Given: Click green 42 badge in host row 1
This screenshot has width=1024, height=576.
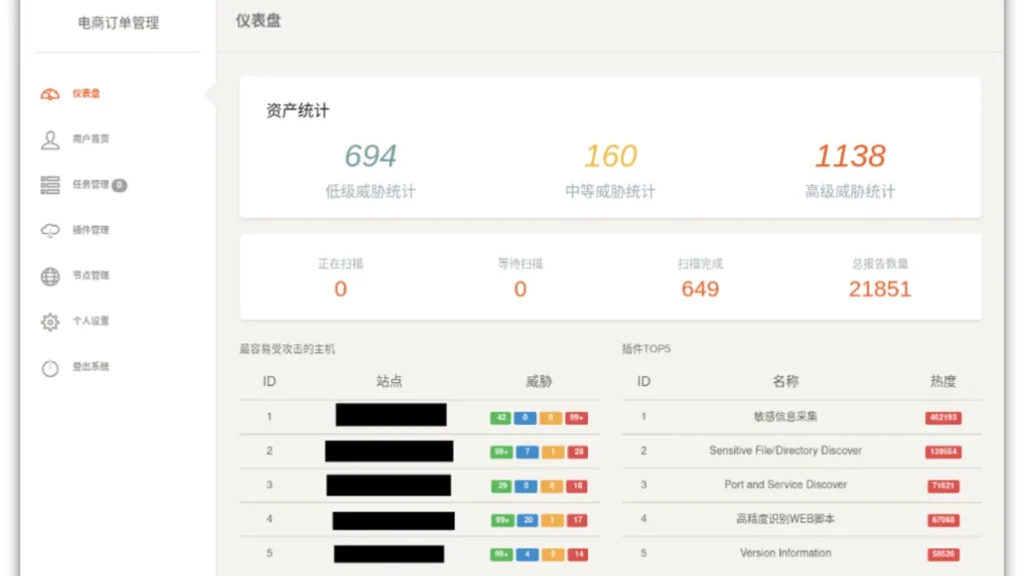Looking at the screenshot, I should pos(501,418).
